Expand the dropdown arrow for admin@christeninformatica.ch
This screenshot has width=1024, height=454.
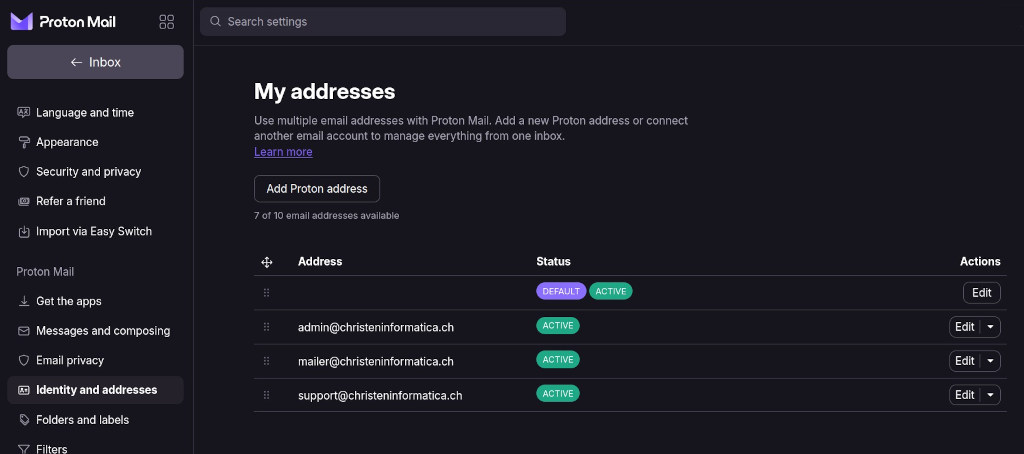coord(990,327)
